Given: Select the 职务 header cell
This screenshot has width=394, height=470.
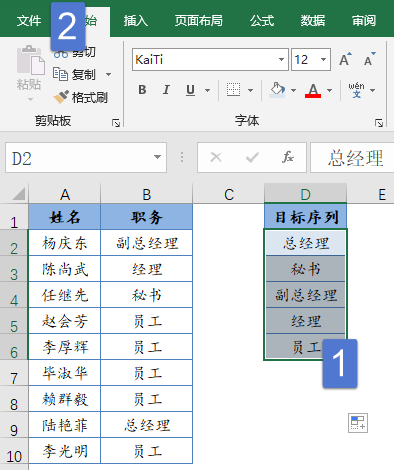Looking at the screenshot, I should [146, 217].
